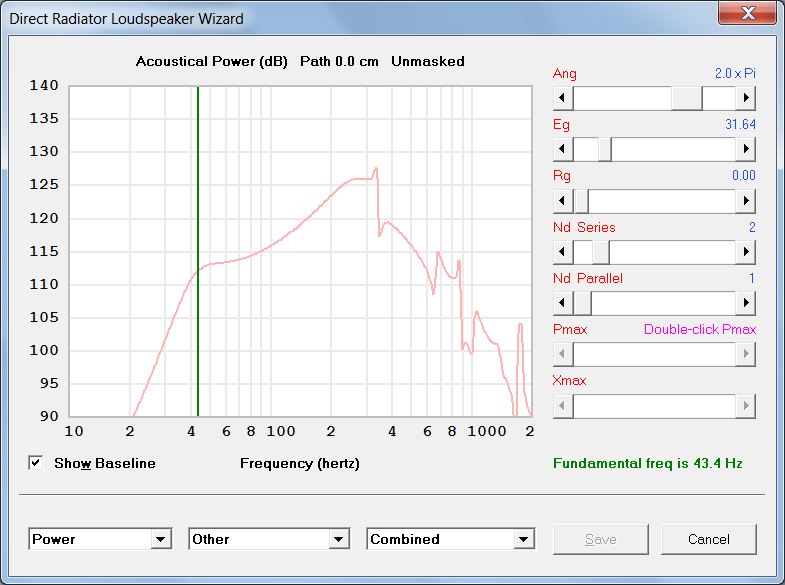785x585 pixels.
Task: Click the left arrow of the Eg slider
Action: [x=563, y=149]
